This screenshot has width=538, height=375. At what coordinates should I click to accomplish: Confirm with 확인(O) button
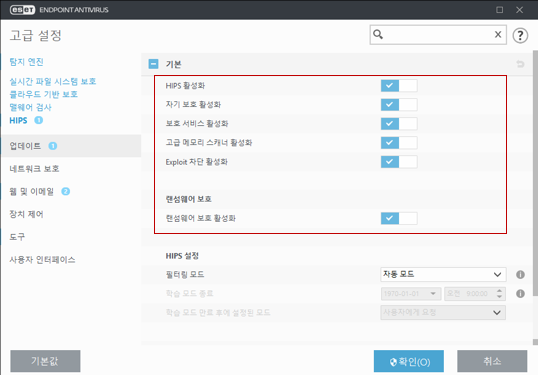409,361
